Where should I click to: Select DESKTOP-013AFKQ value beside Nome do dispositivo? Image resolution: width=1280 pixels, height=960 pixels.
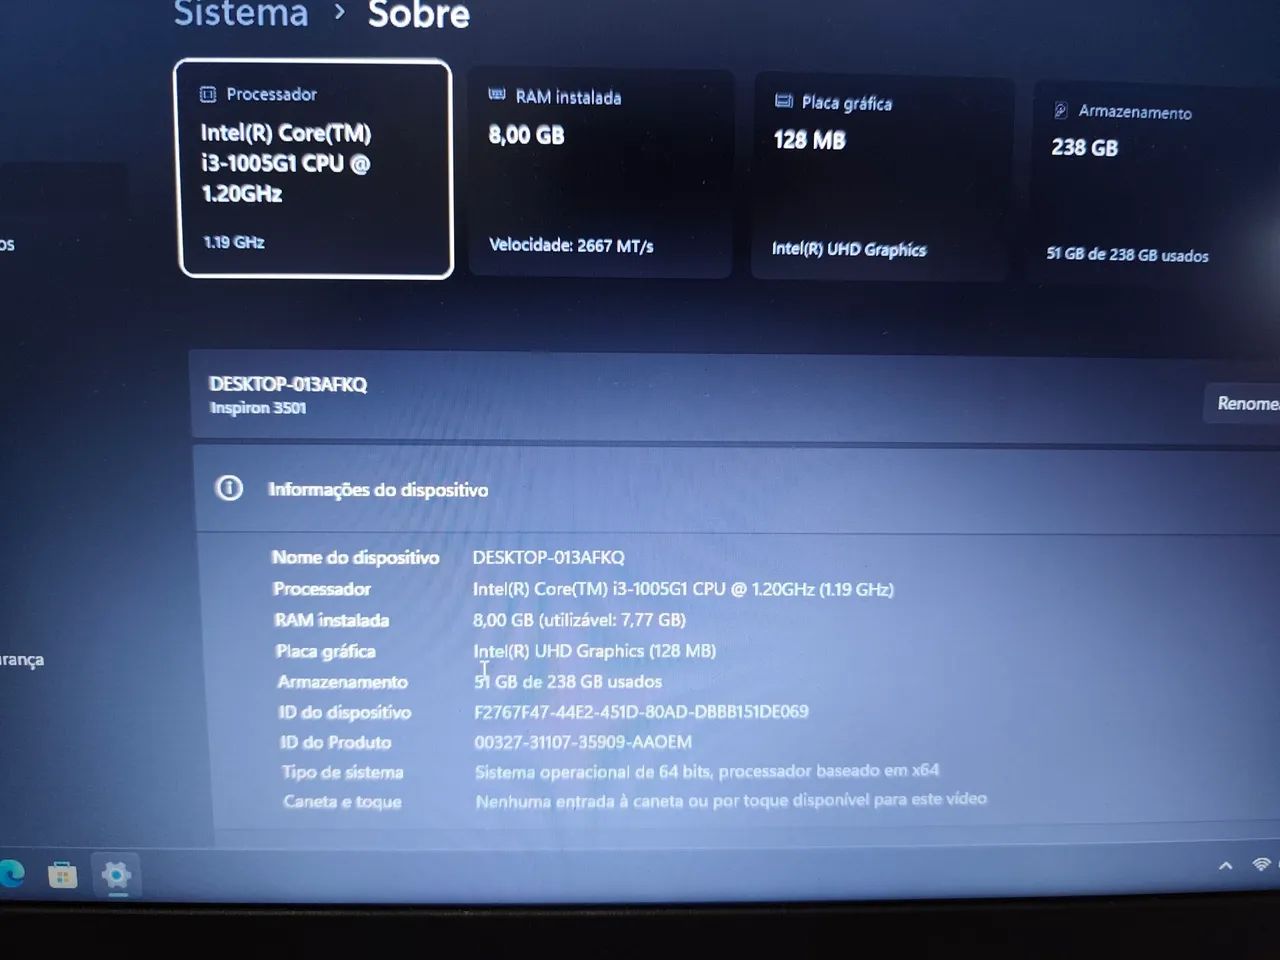click(x=548, y=557)
